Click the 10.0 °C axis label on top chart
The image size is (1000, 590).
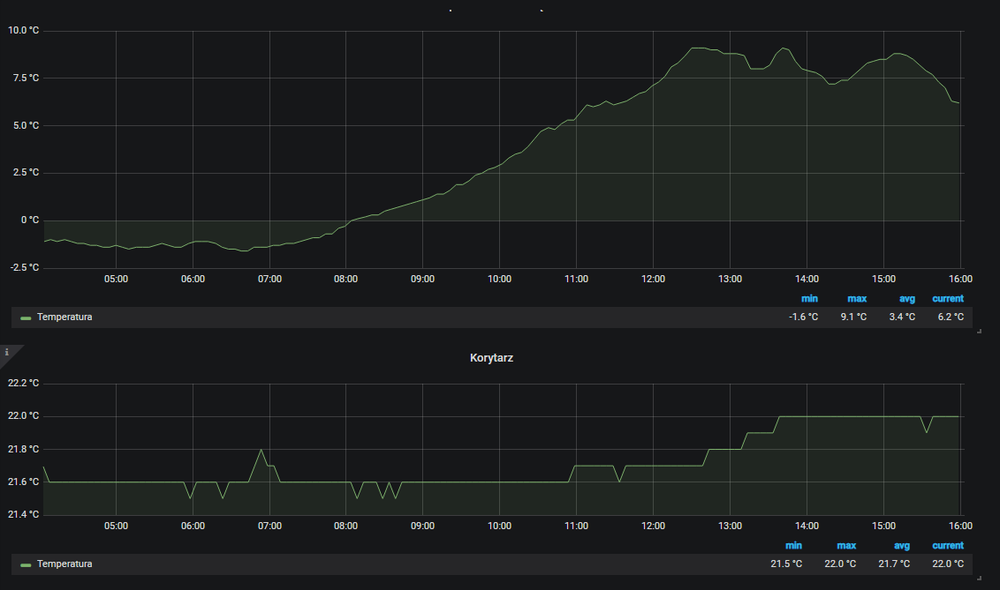pos(24,31)
